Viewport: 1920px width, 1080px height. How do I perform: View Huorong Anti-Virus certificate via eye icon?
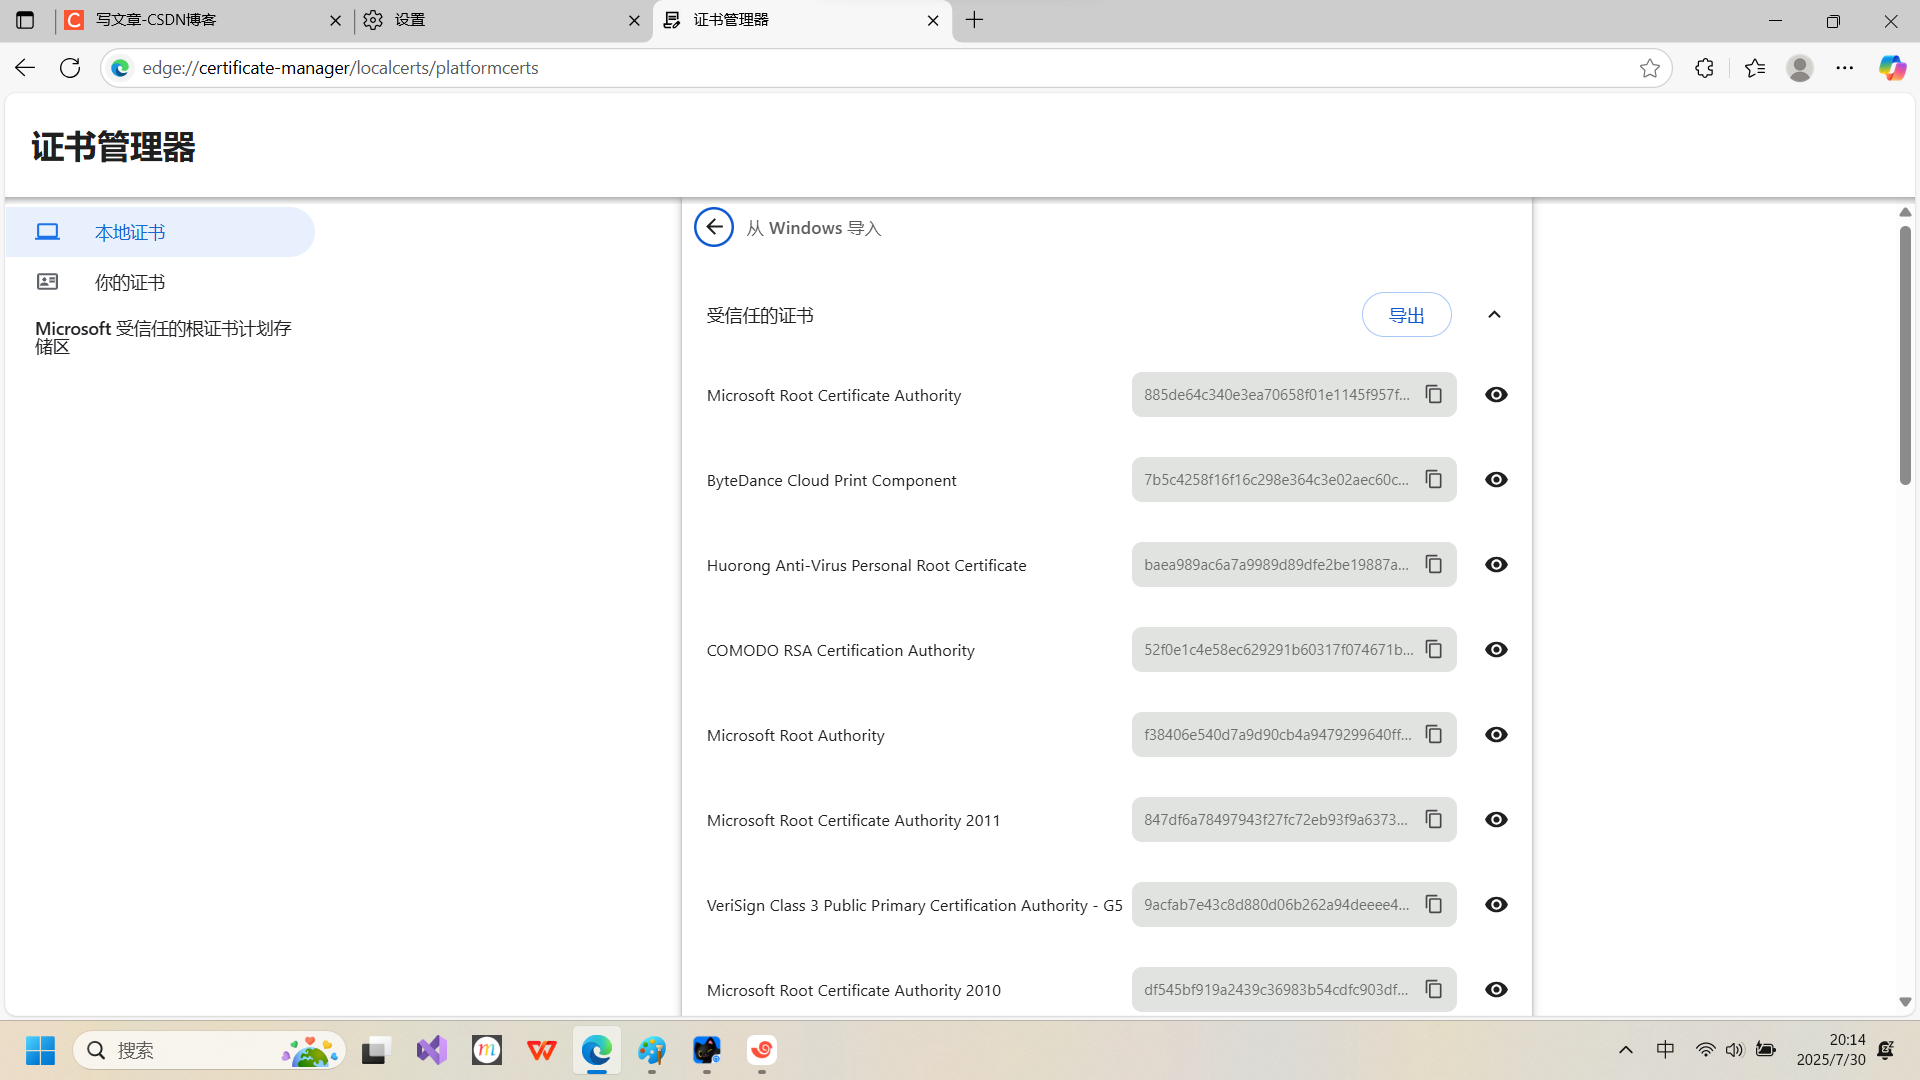[x=1496, y=565]
